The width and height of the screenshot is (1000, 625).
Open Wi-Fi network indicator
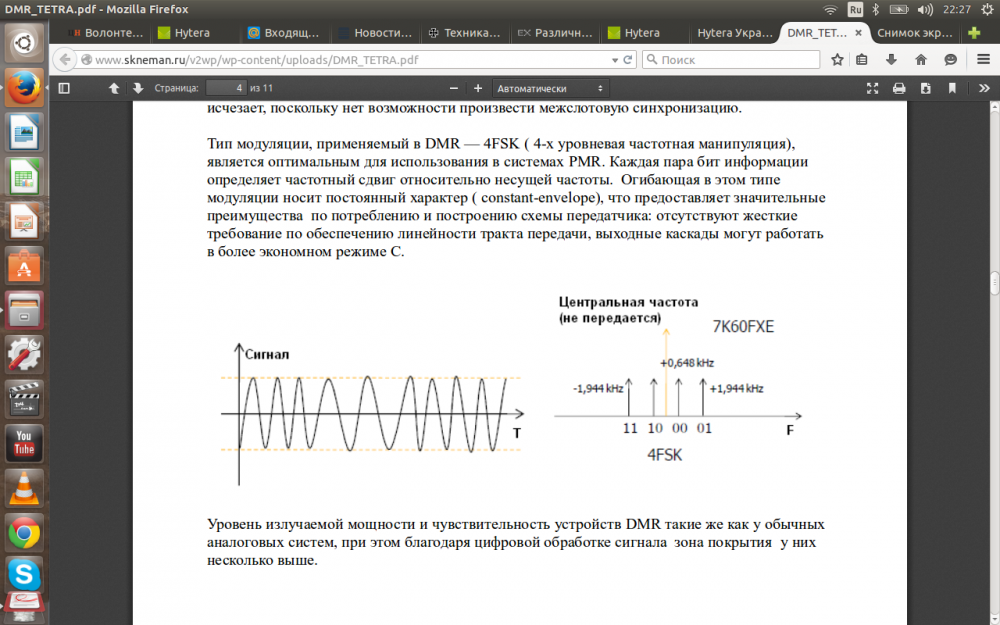(x=830, y=10)
